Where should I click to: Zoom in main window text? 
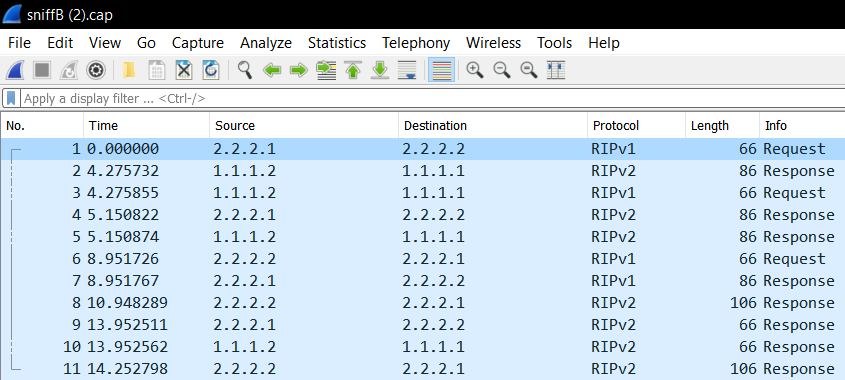(475, 70)
